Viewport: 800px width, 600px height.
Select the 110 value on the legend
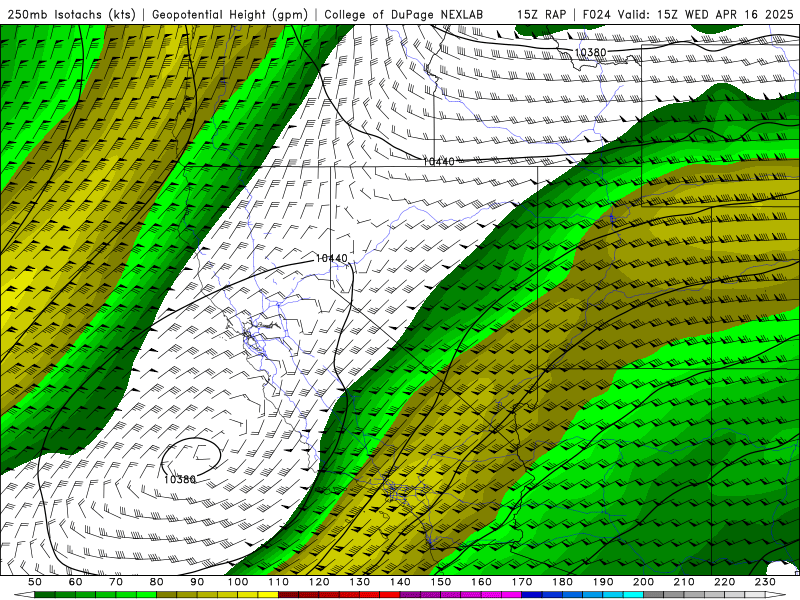tap(279, 582)
